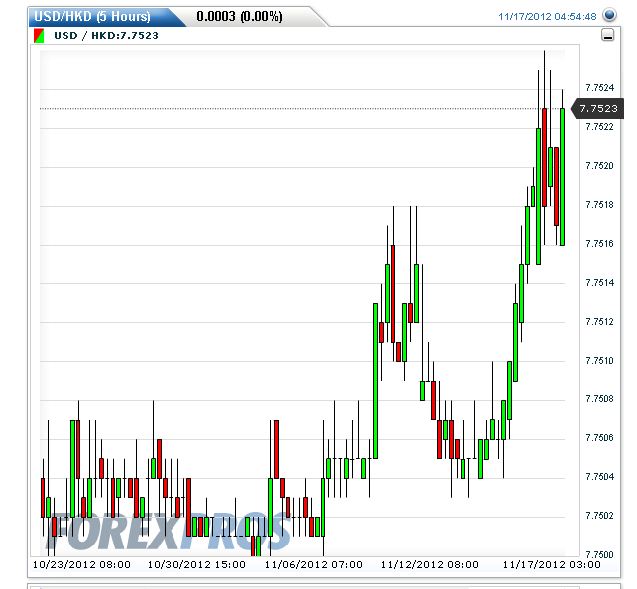Collapse the chart with the minus button
Viewport: 637px width, 589px height.
[x=607, y=35]
